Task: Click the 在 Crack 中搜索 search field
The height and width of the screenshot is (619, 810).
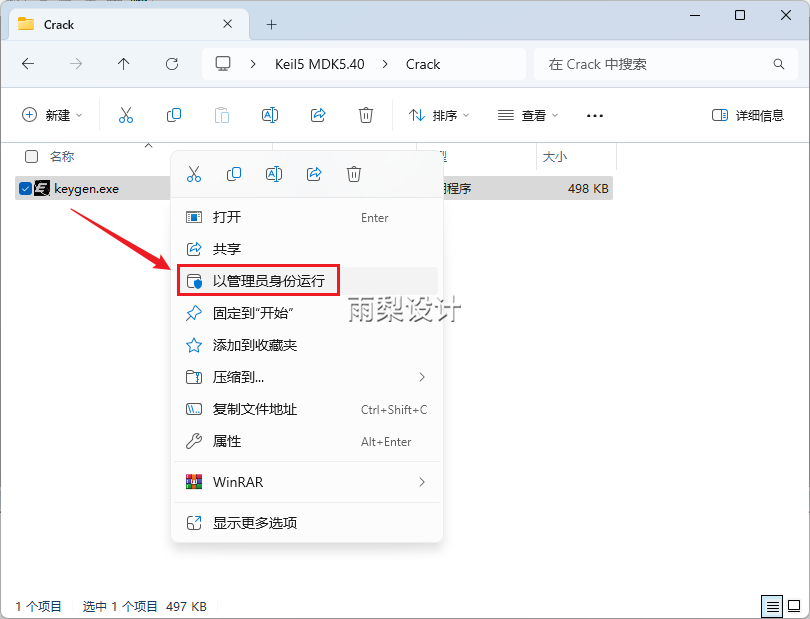Action: [x=666, y=64]
